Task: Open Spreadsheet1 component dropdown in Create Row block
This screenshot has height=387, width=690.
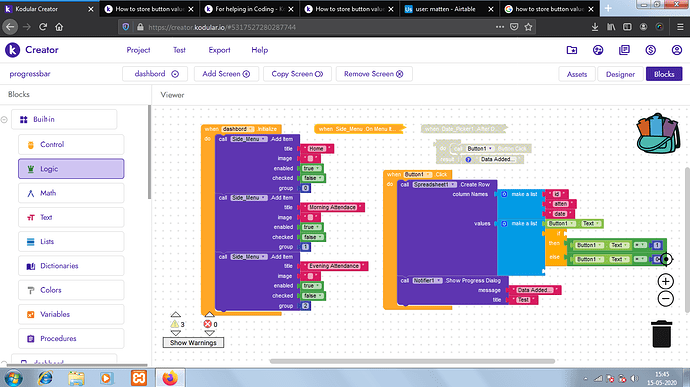Action: click(x=435, y=184)
